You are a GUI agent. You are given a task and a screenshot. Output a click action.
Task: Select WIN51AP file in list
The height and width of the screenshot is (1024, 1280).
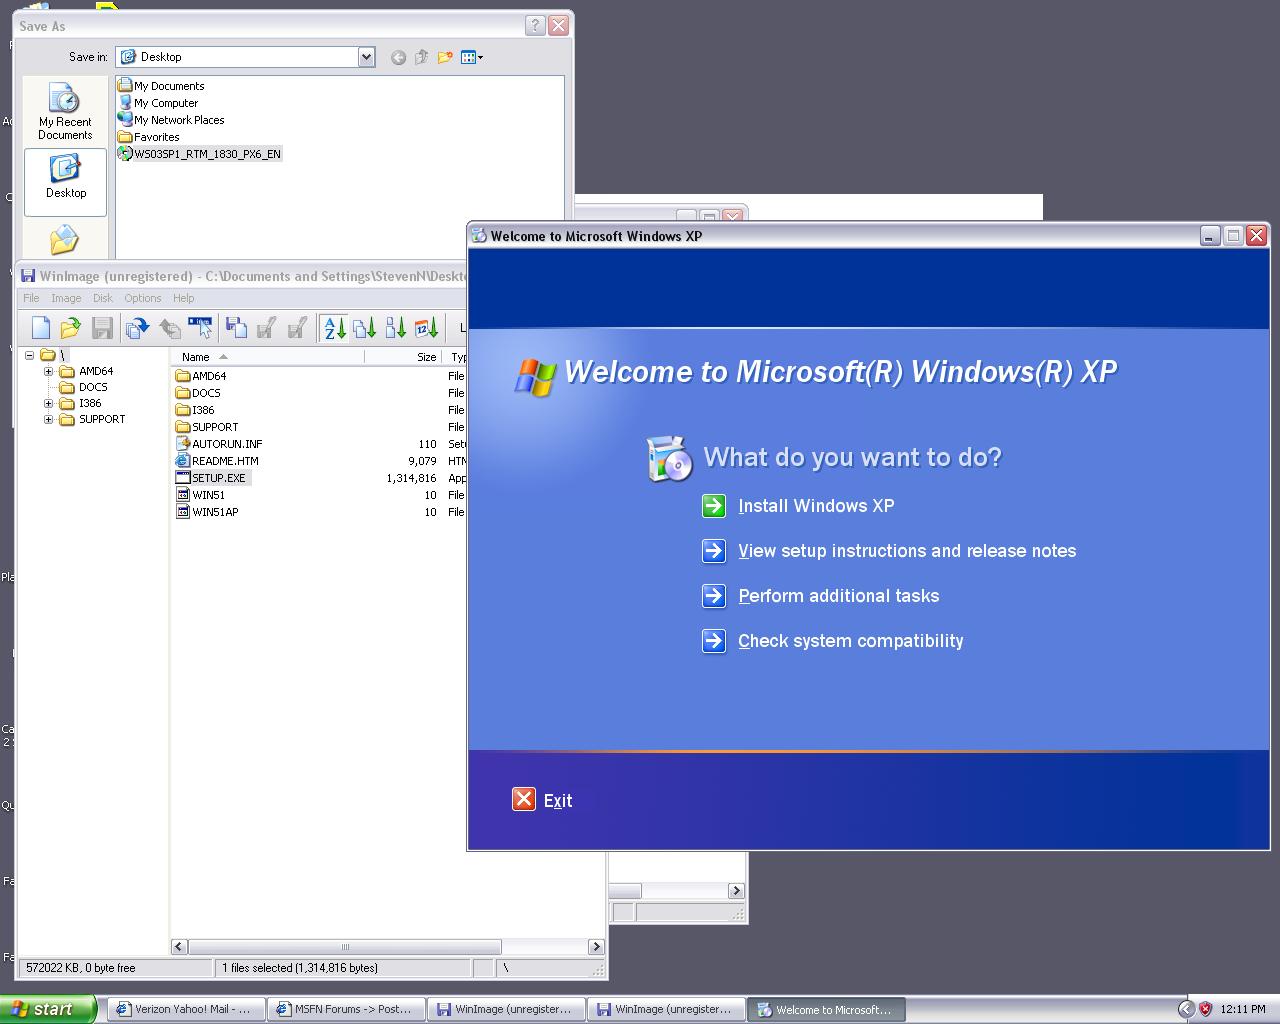215,512
